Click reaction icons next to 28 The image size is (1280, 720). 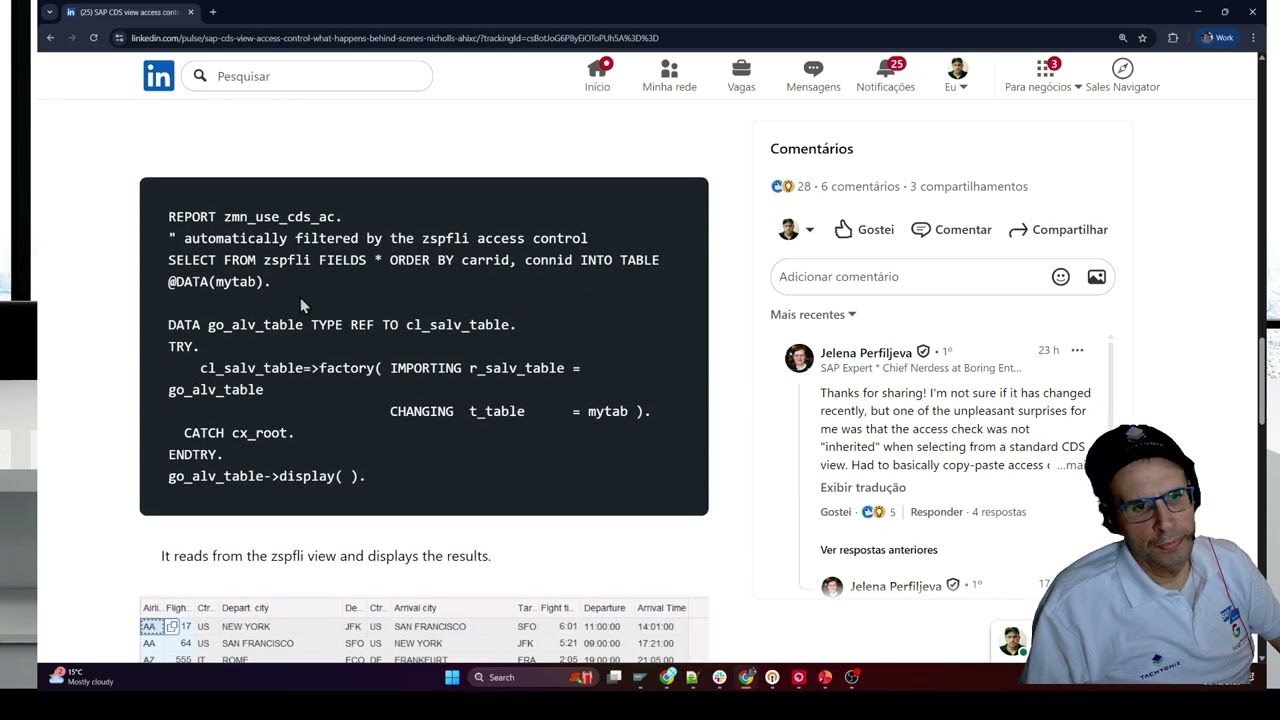coord(782,186)
